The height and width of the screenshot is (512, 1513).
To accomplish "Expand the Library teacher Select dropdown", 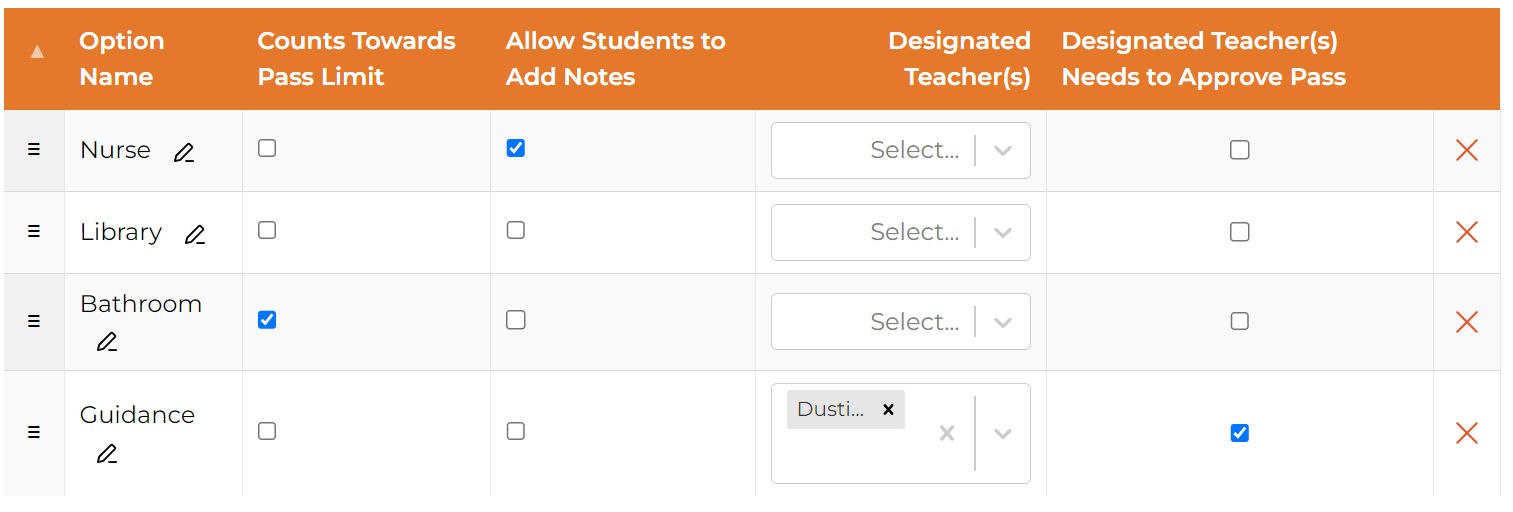I will [1002, 232].
